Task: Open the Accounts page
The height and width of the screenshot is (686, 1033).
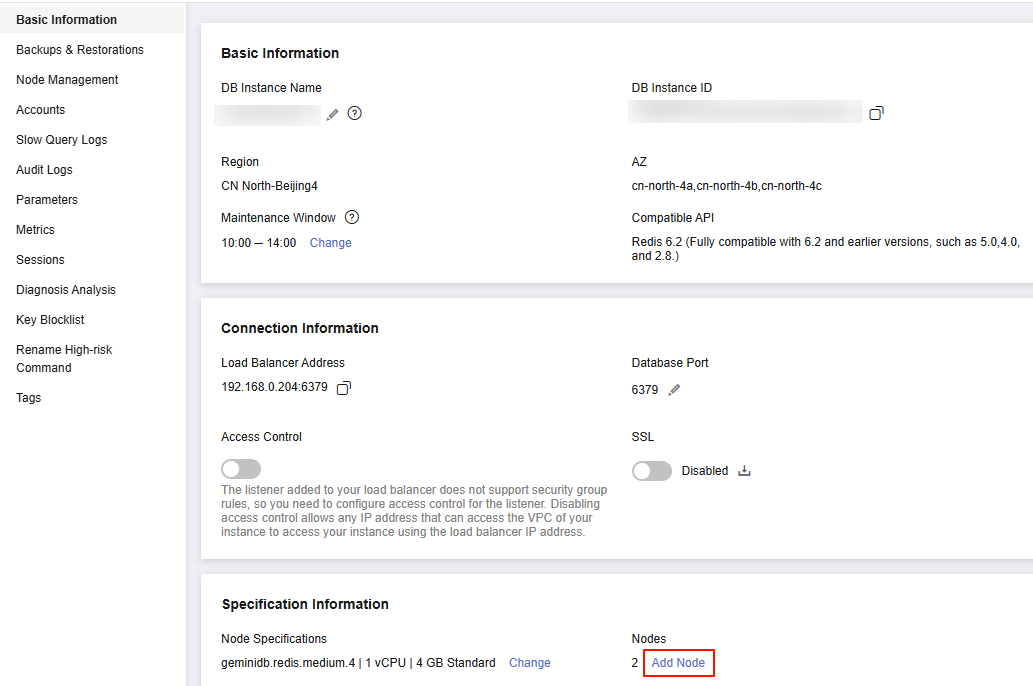Action: (x=41, y=110)
